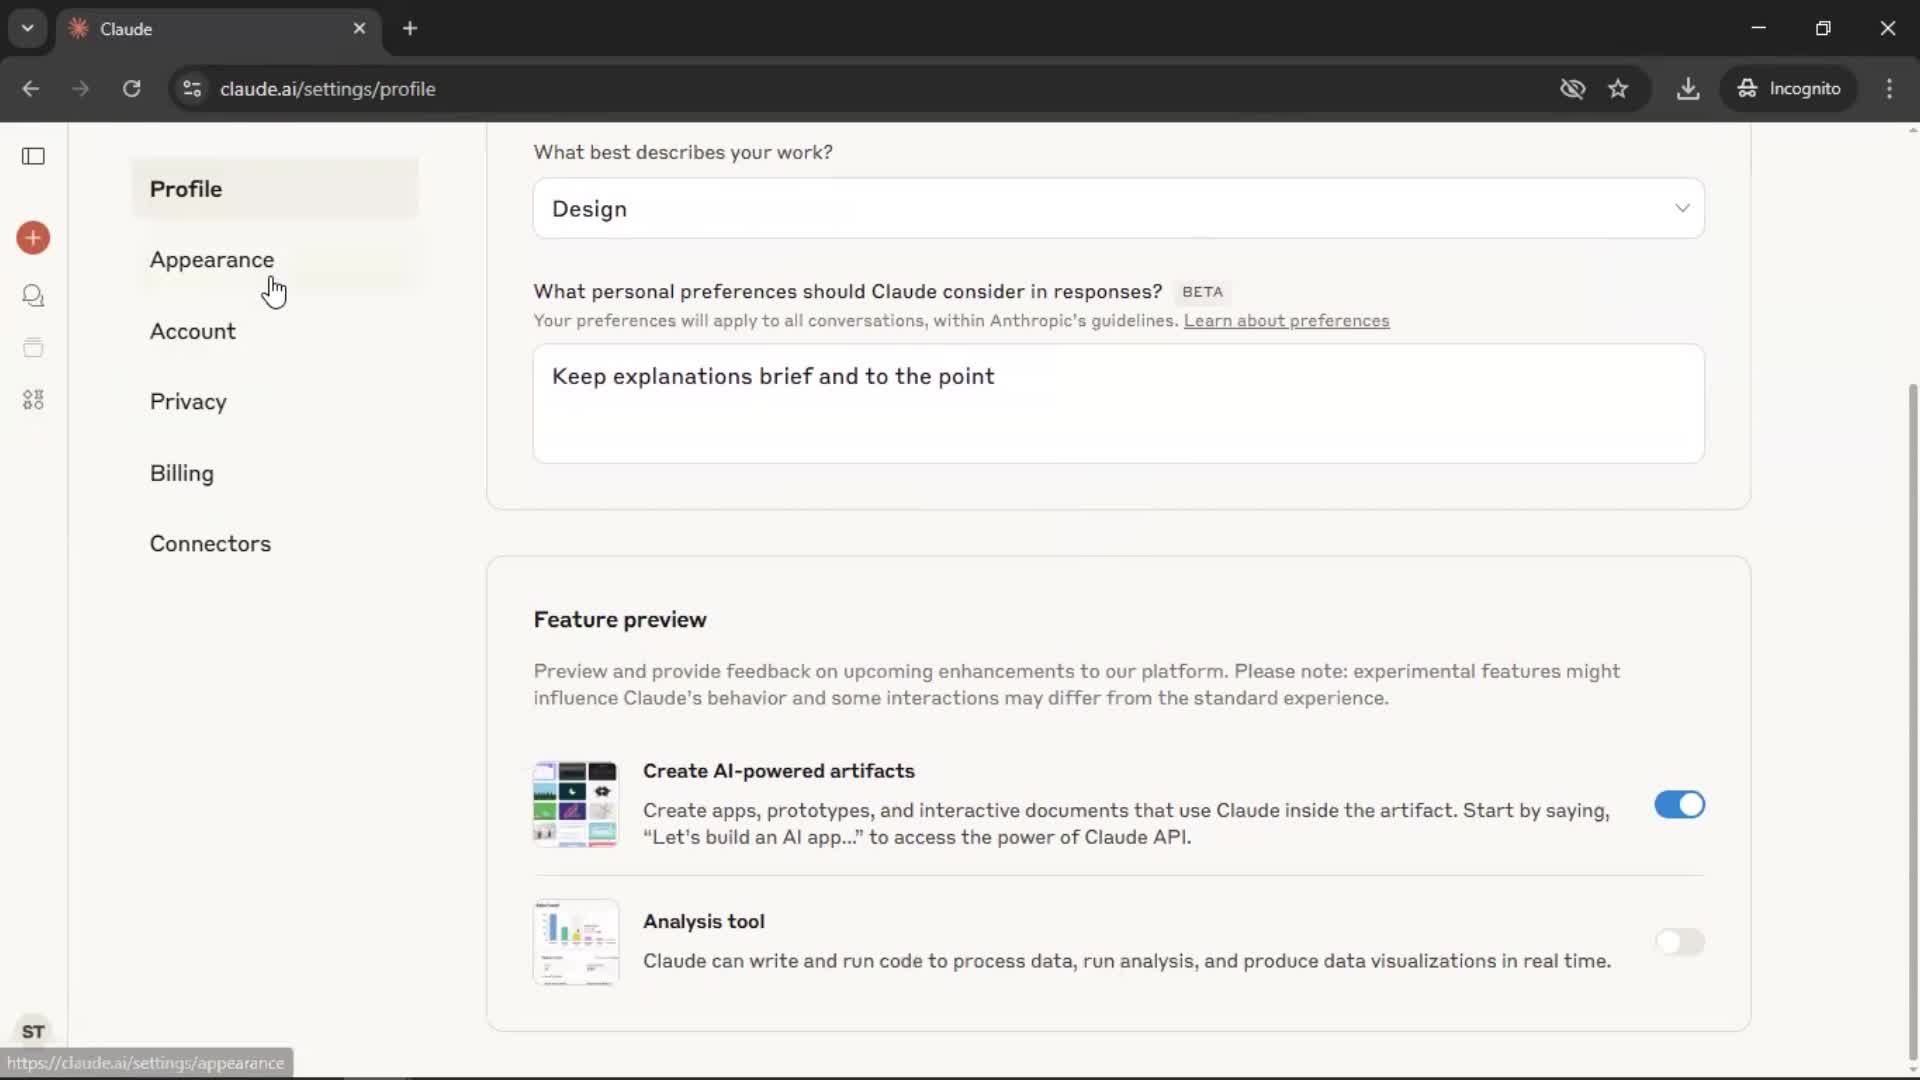Image resolution: width=1920 pixels, height=1080 pixels.
Task: Click the tracking protection eye icon
Action: (1572, 89)
